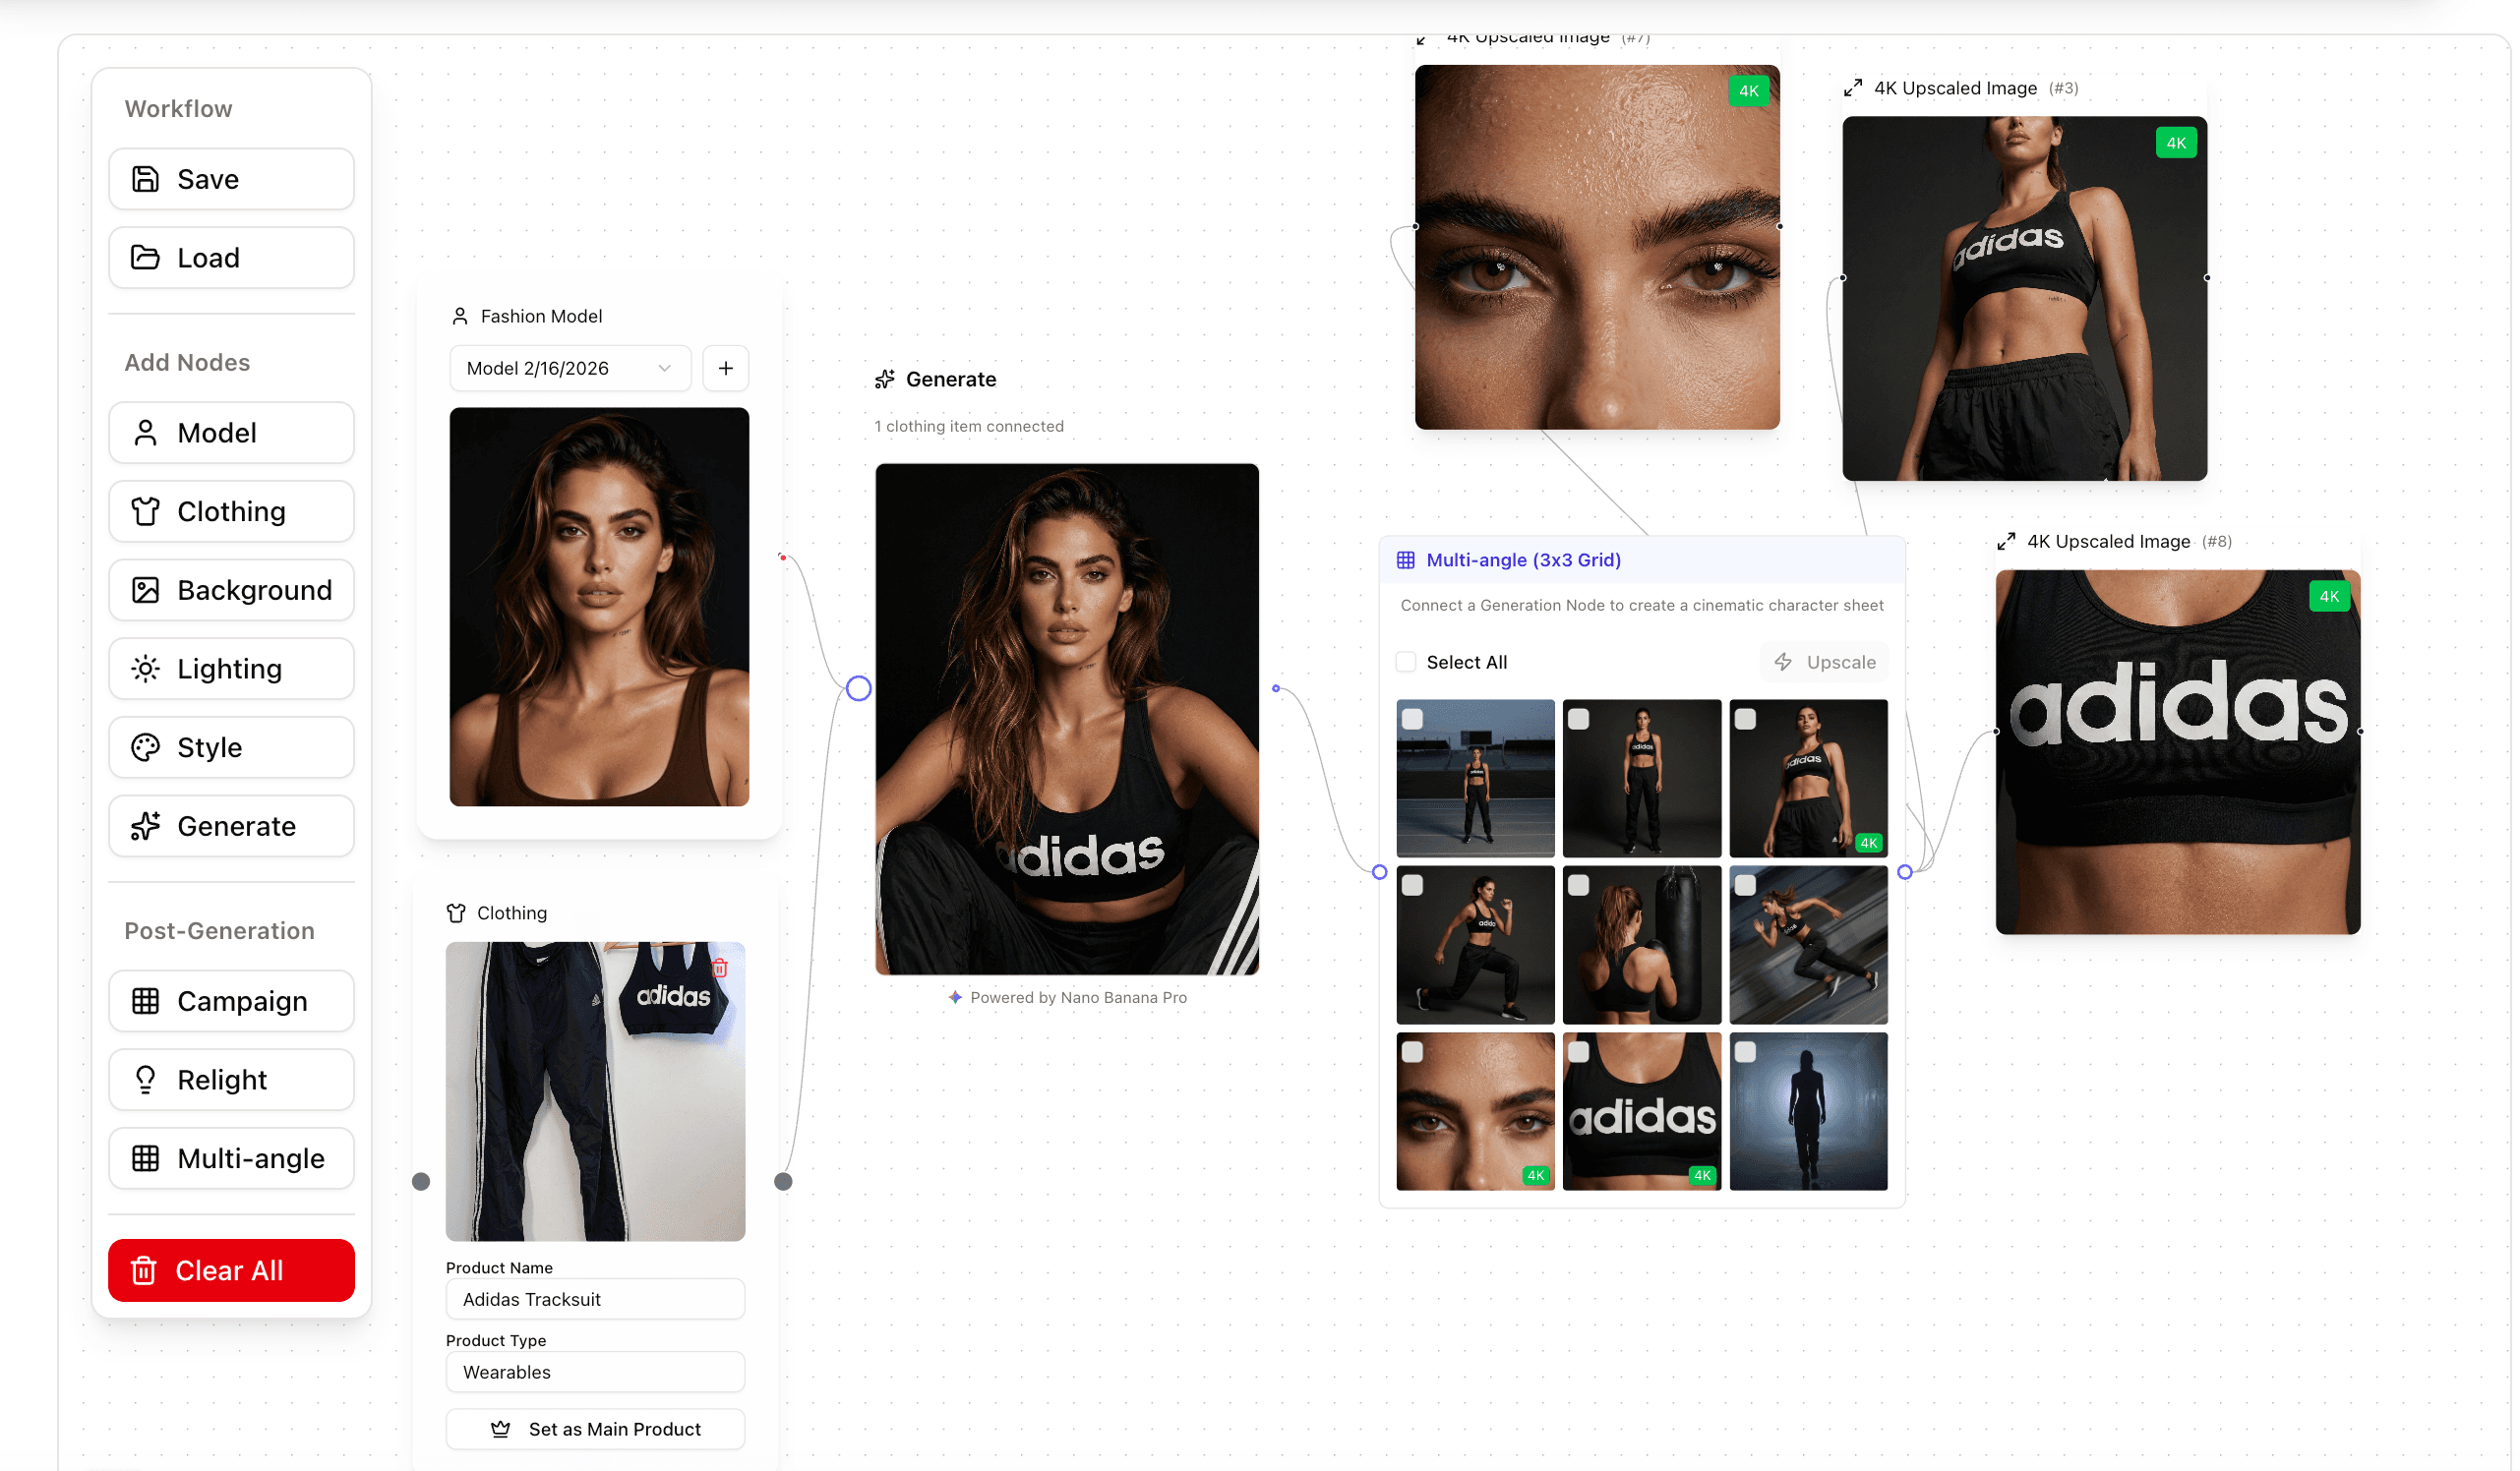Click expand icon of 4K Upscaled Image #3
2520x1471 pixels.
click(1853, 88)
